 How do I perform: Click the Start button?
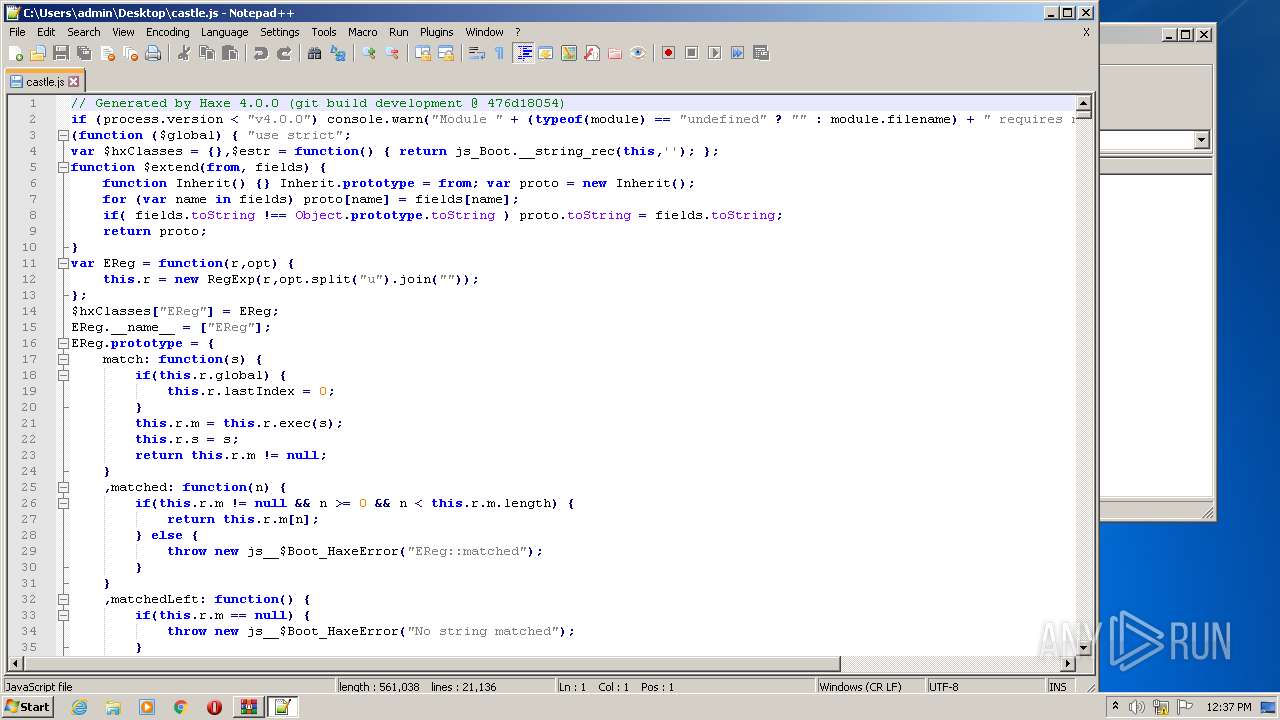(27, 707)
